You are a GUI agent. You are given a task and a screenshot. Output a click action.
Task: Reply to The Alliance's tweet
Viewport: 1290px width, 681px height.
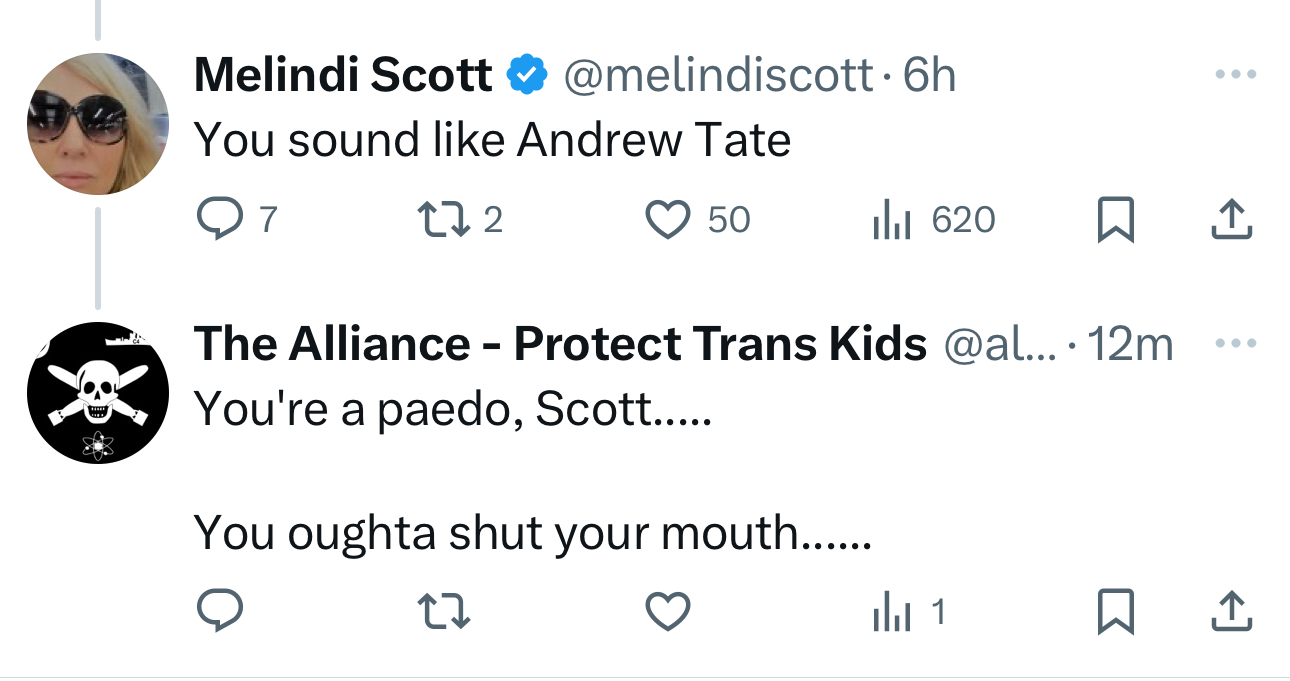[217, 611]
